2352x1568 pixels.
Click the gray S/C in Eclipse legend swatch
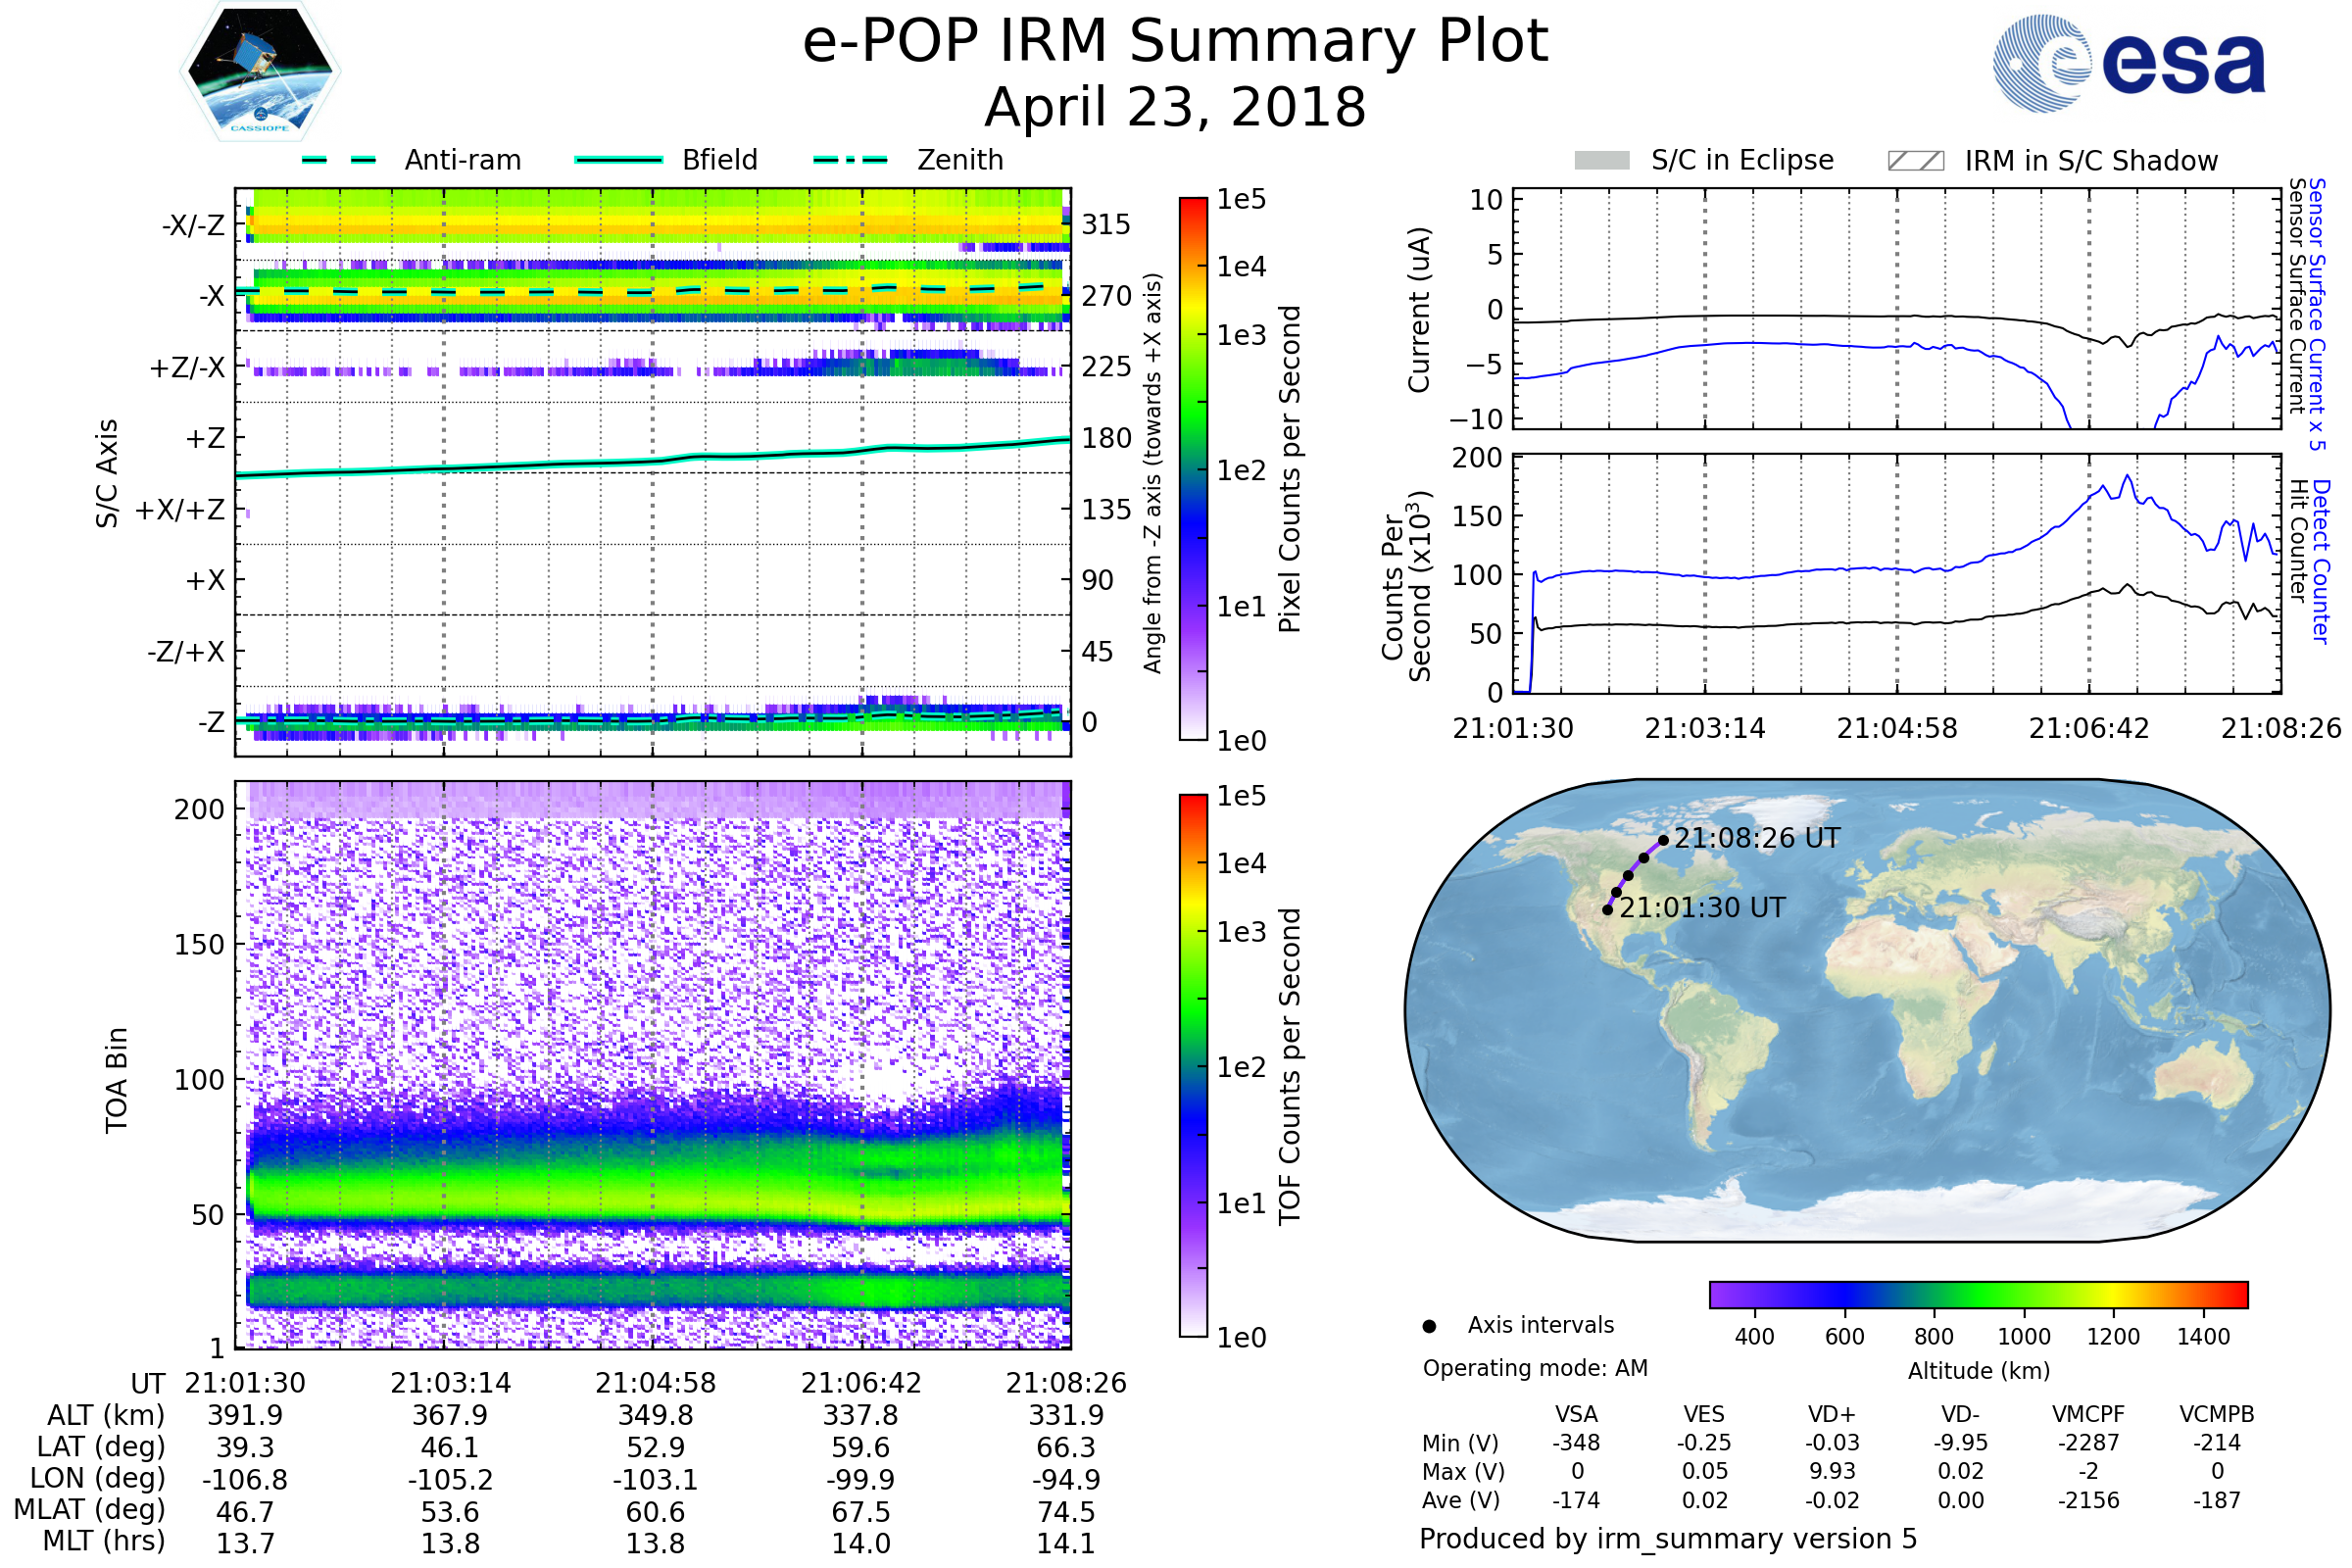coord(1601,161)
